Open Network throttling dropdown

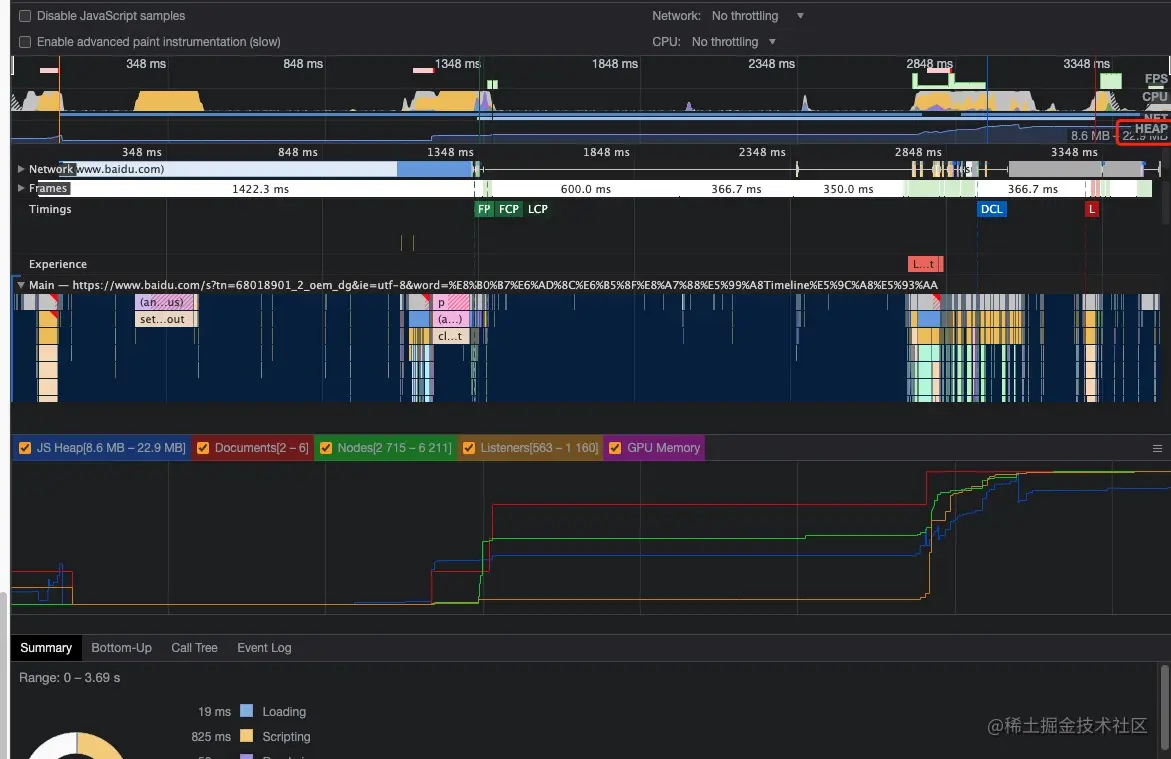pyautogui.click(x=757, y=16)
